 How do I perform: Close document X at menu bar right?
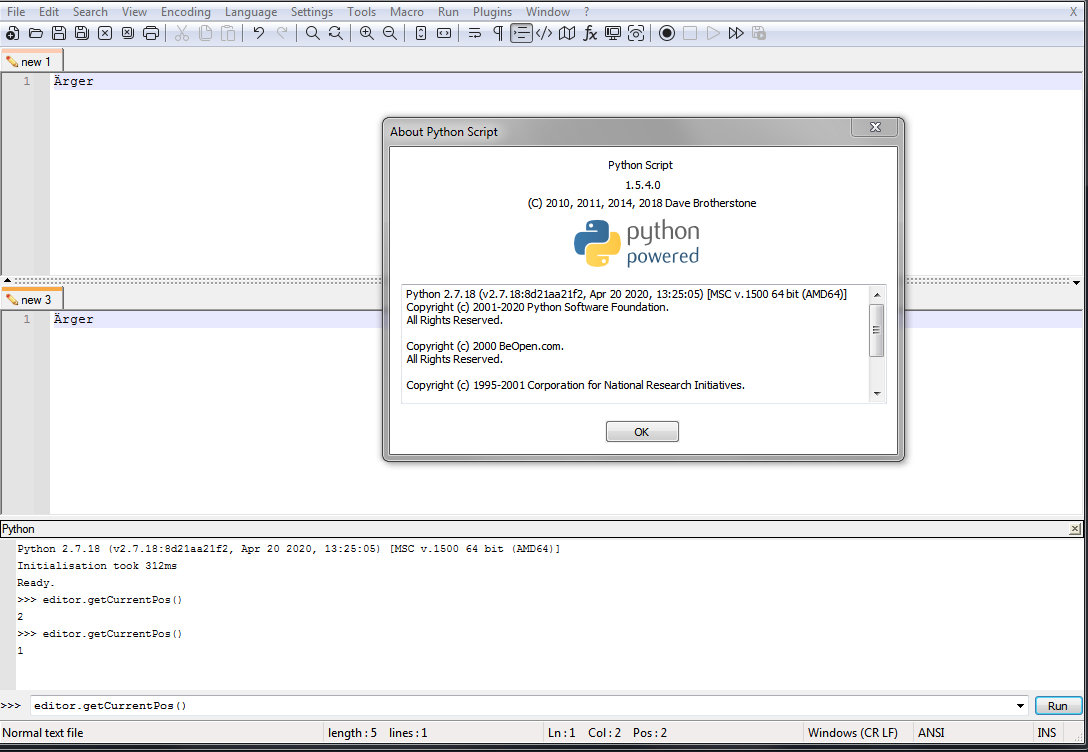pos(1073,12)
